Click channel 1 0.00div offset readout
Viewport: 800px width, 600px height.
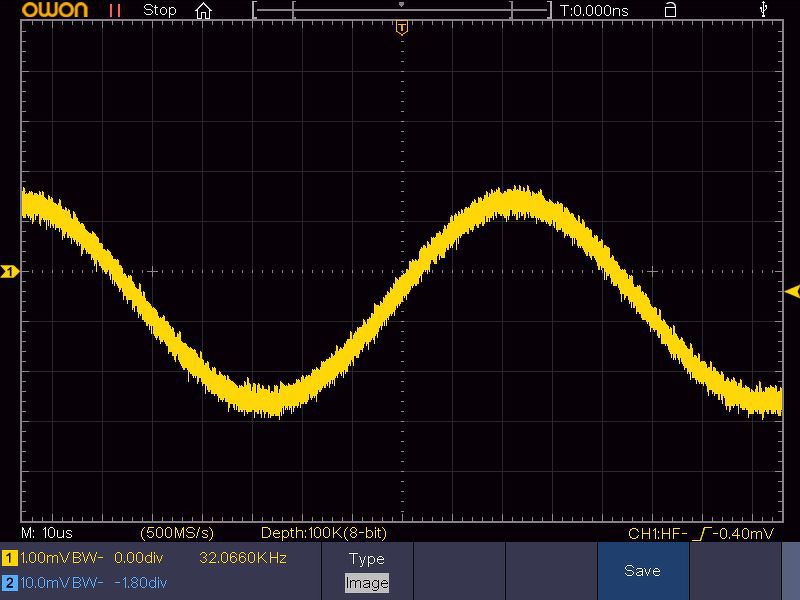139,558
